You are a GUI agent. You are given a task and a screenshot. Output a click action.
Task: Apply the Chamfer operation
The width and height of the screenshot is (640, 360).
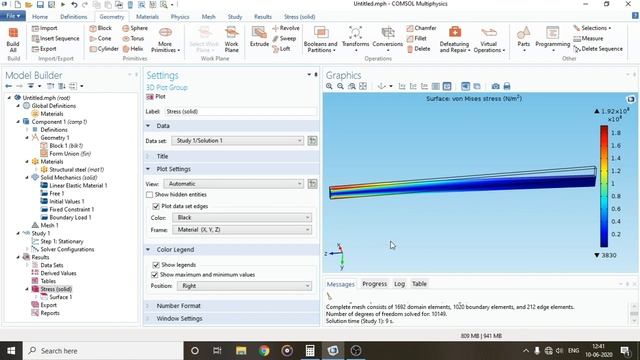pos(421,28)
